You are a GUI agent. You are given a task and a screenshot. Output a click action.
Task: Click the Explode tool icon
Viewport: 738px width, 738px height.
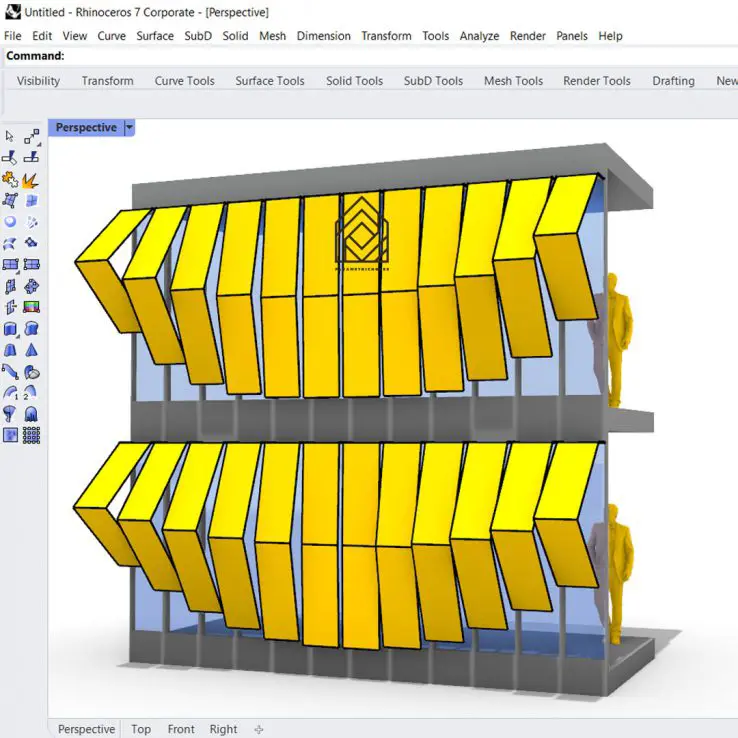(x=32, y=179)
